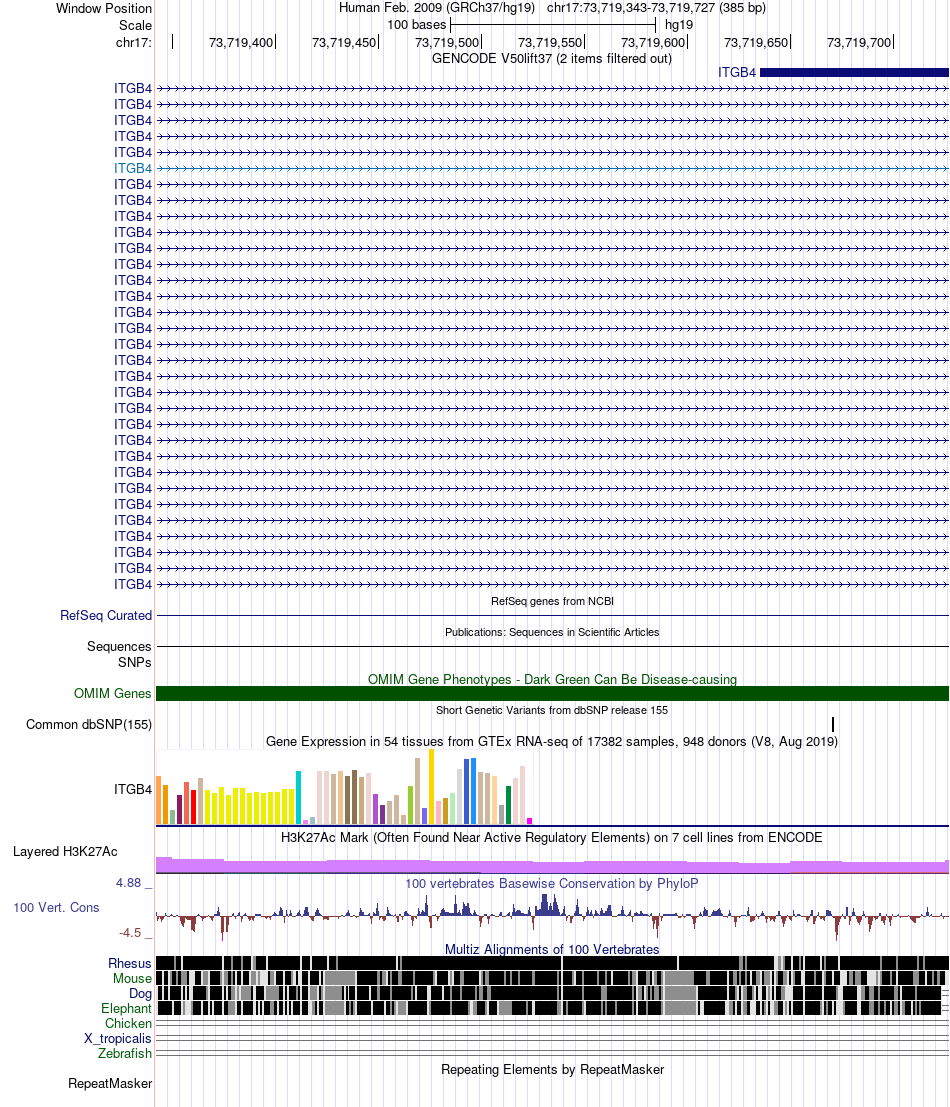Click Publications: Sequences in Scientific Articles title
This screenshot has height=1107, width=950.
click(x=552, y=632)
